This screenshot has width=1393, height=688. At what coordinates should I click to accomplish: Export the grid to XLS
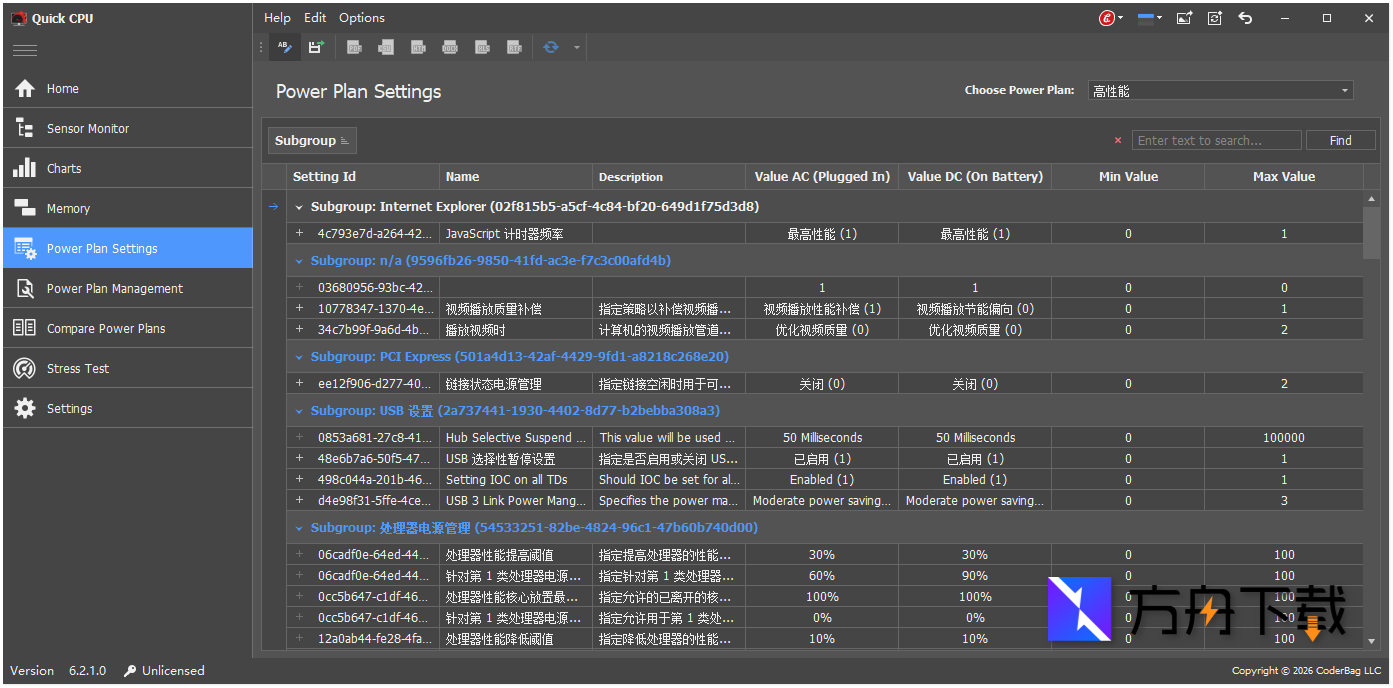click(482, 47)
